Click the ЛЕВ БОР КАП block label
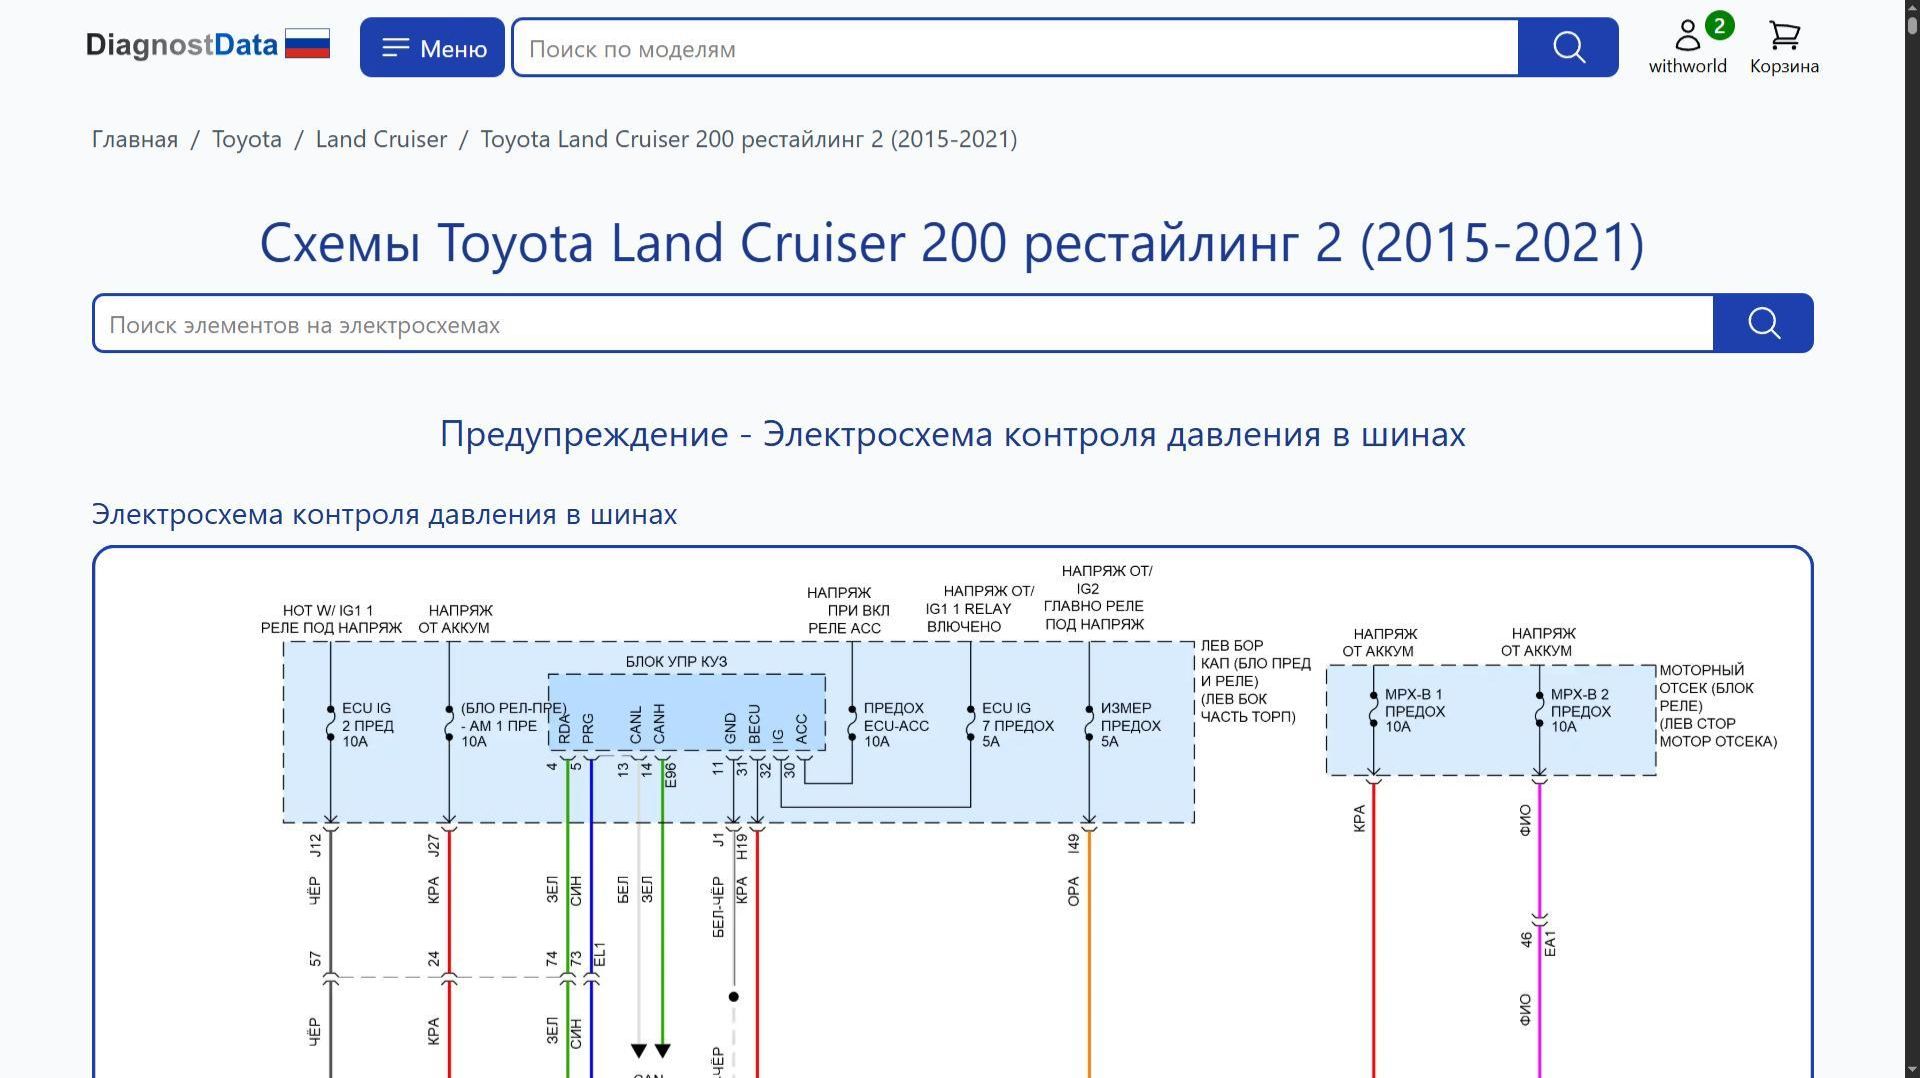The width and height of the screenshot is (1920, 1078). 1255,681
